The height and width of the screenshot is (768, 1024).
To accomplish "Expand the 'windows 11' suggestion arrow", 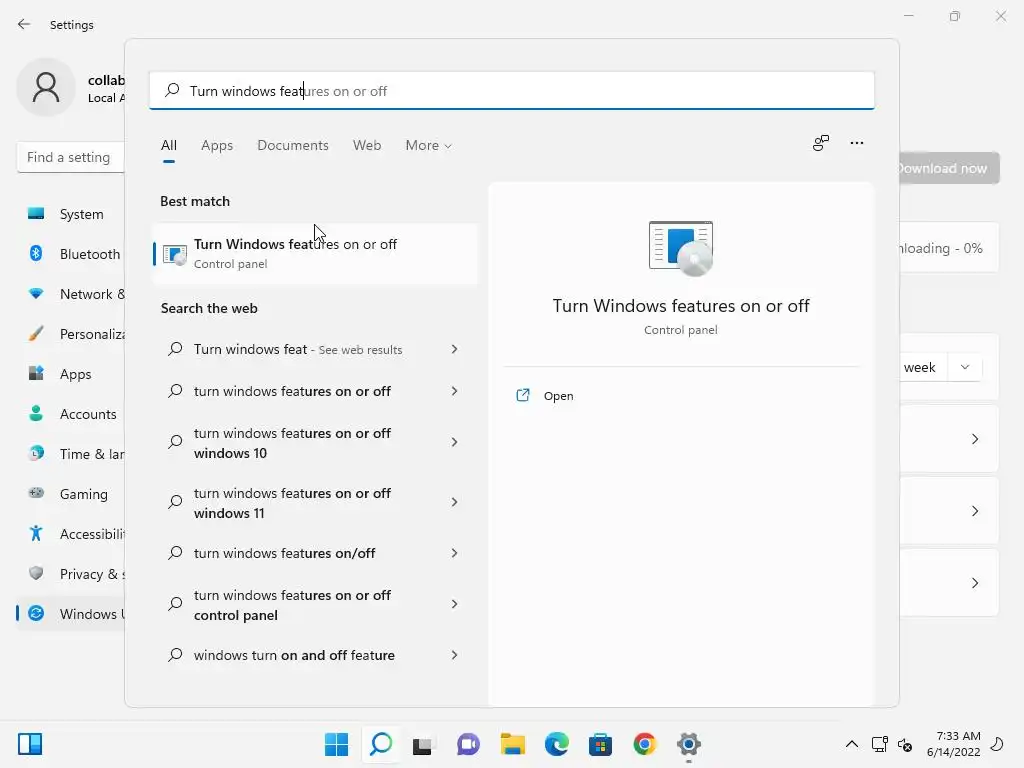I will click(455, 502).
